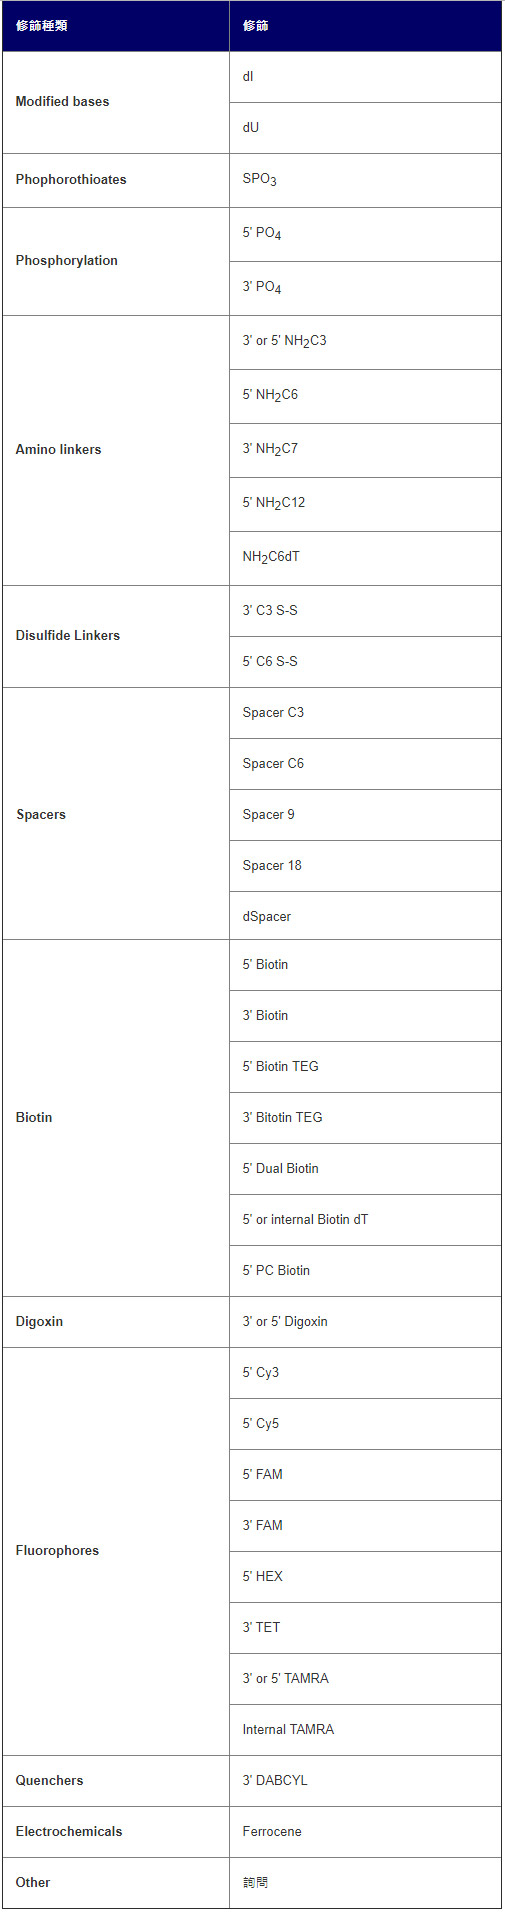This screenshot has width=505, height=1918.
Task: Click the 3' or 5' Digoxin entry
Action: pos(365,1322)
